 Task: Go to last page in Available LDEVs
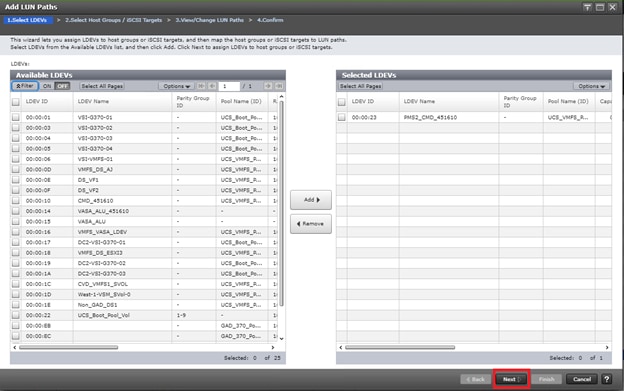(x=279, y=86)
